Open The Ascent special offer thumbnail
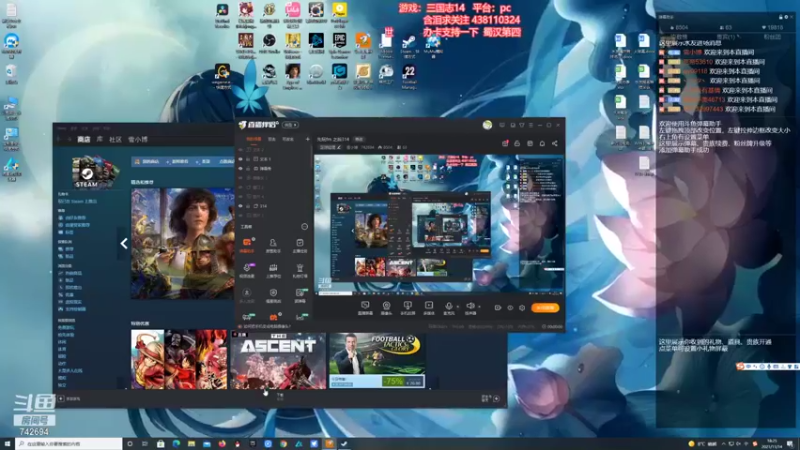800x450 pixels. click(x=278, y=360)
